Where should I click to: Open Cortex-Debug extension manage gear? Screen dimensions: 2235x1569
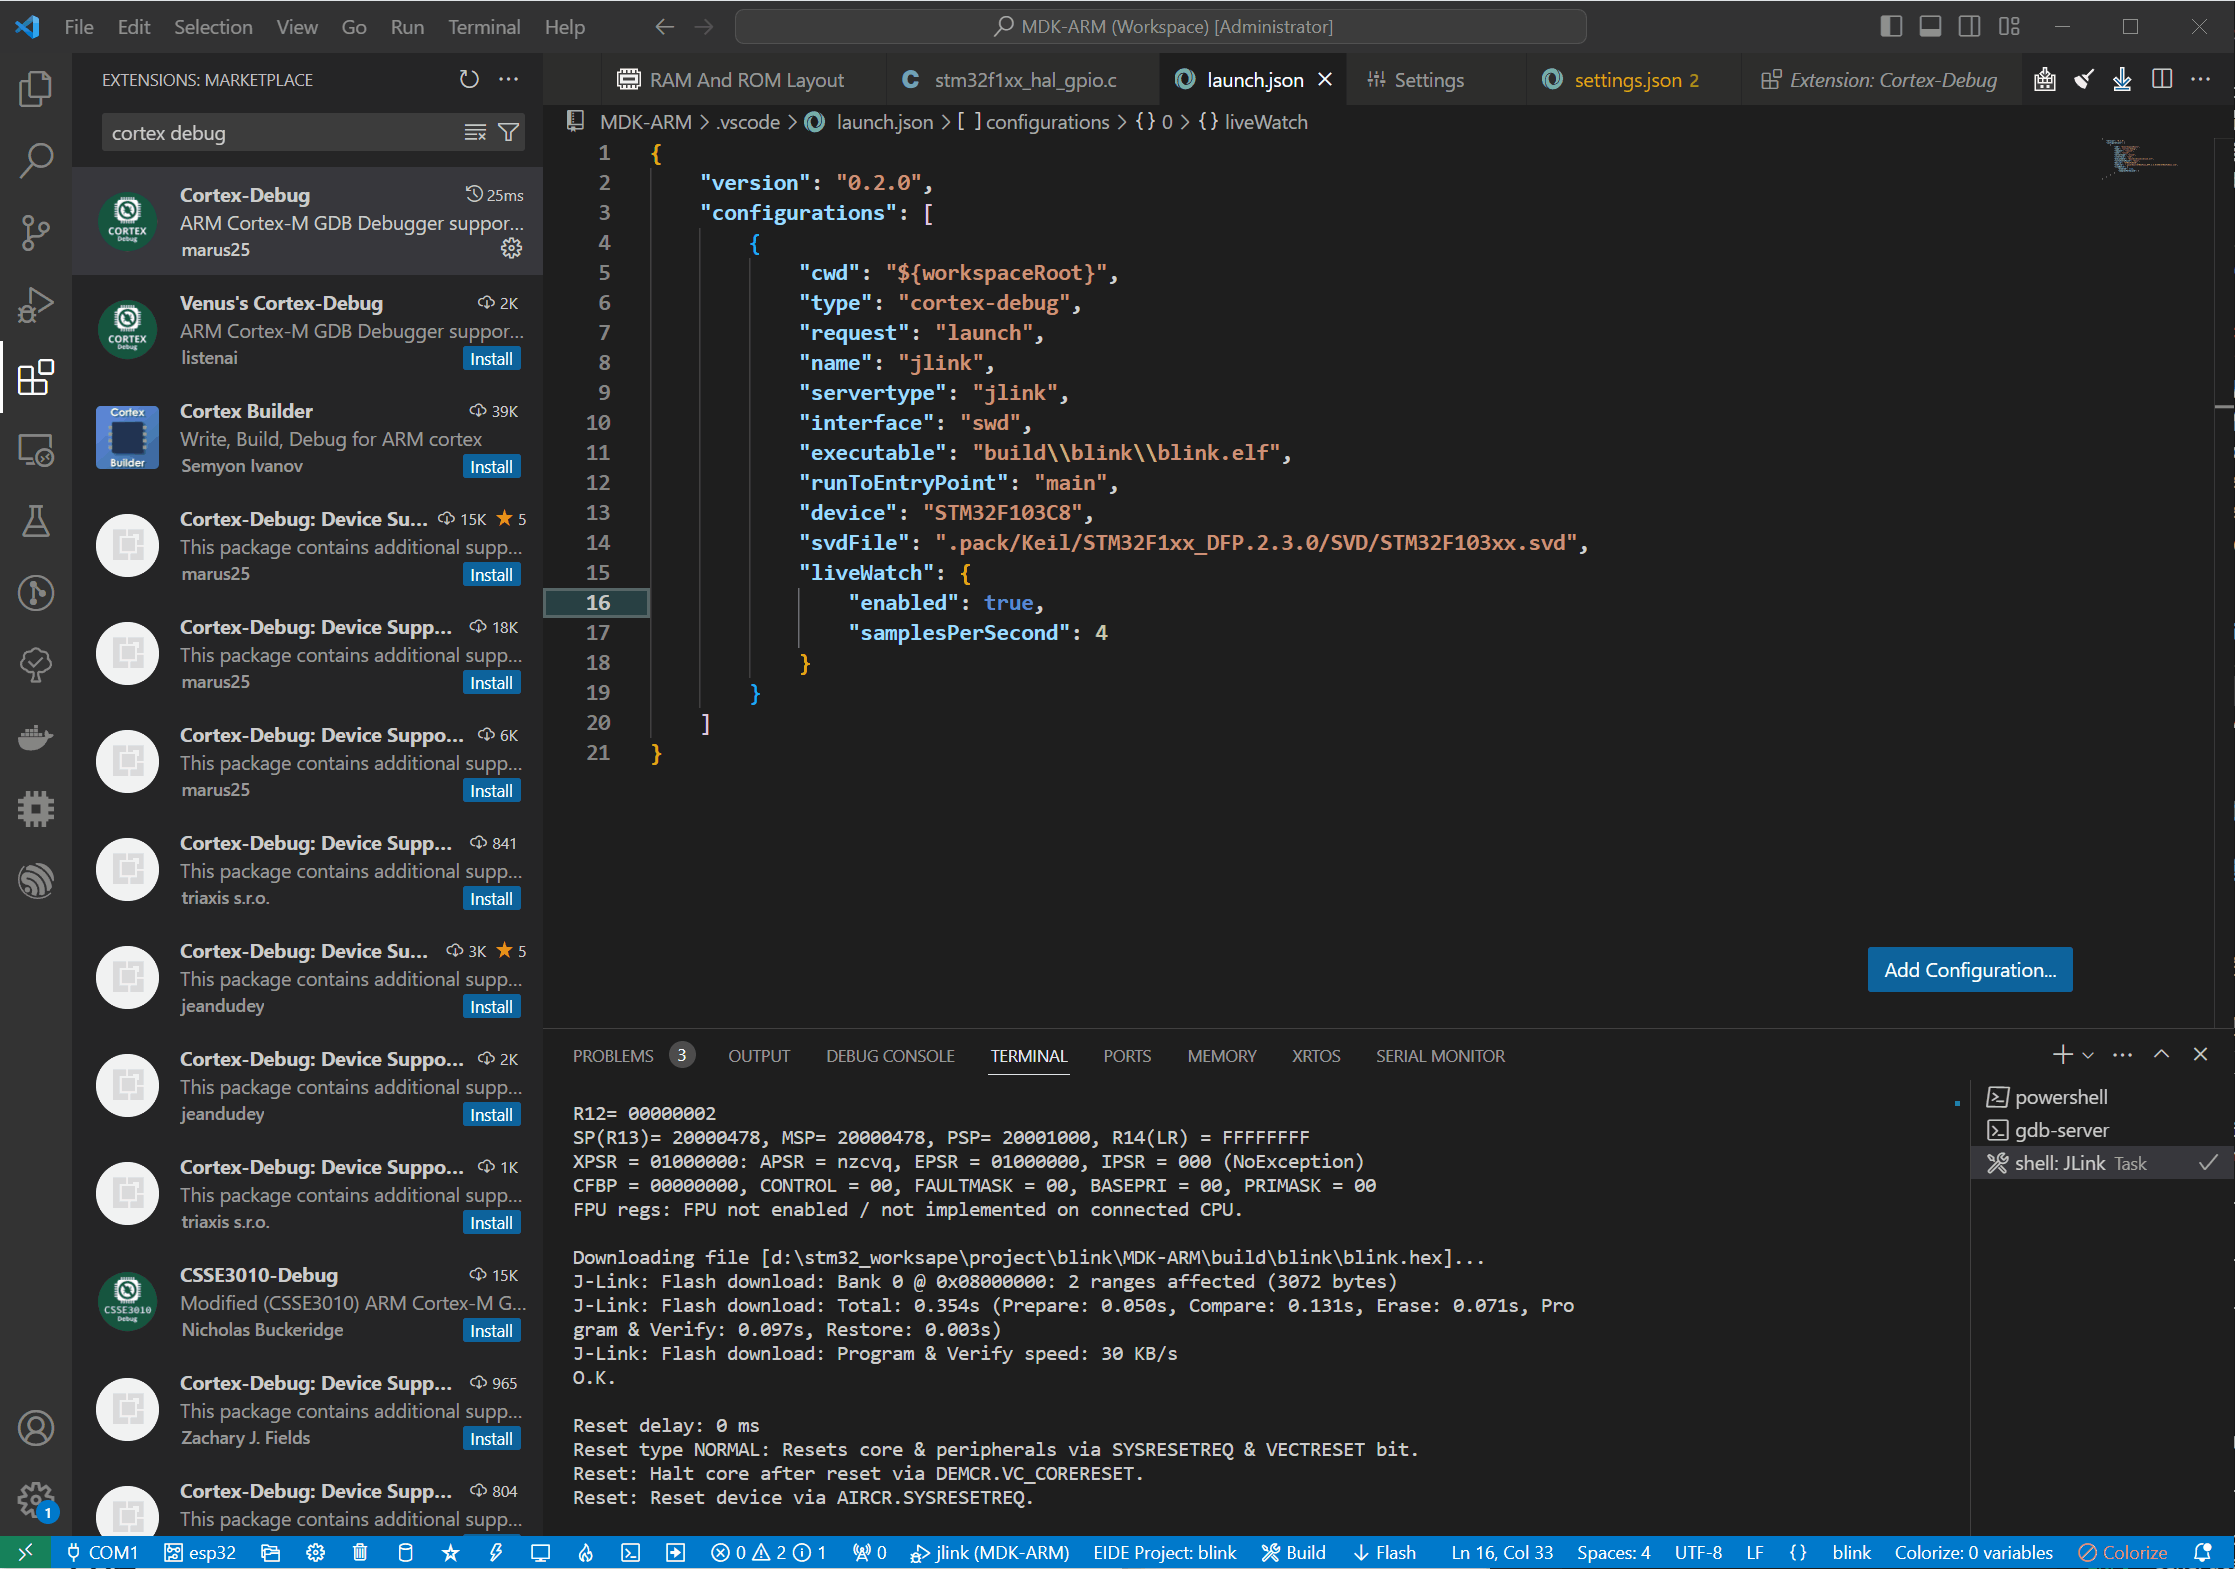[511, 248]
